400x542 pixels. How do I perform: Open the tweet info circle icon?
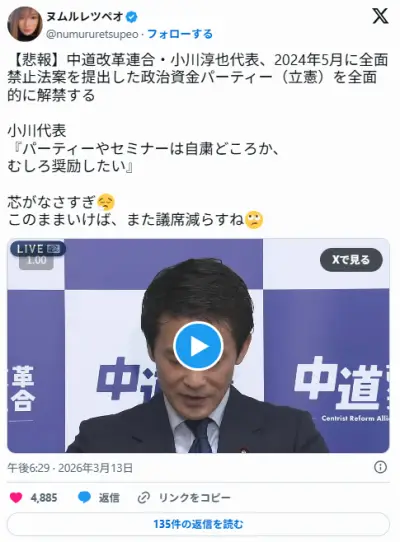[x=380, y=467]
